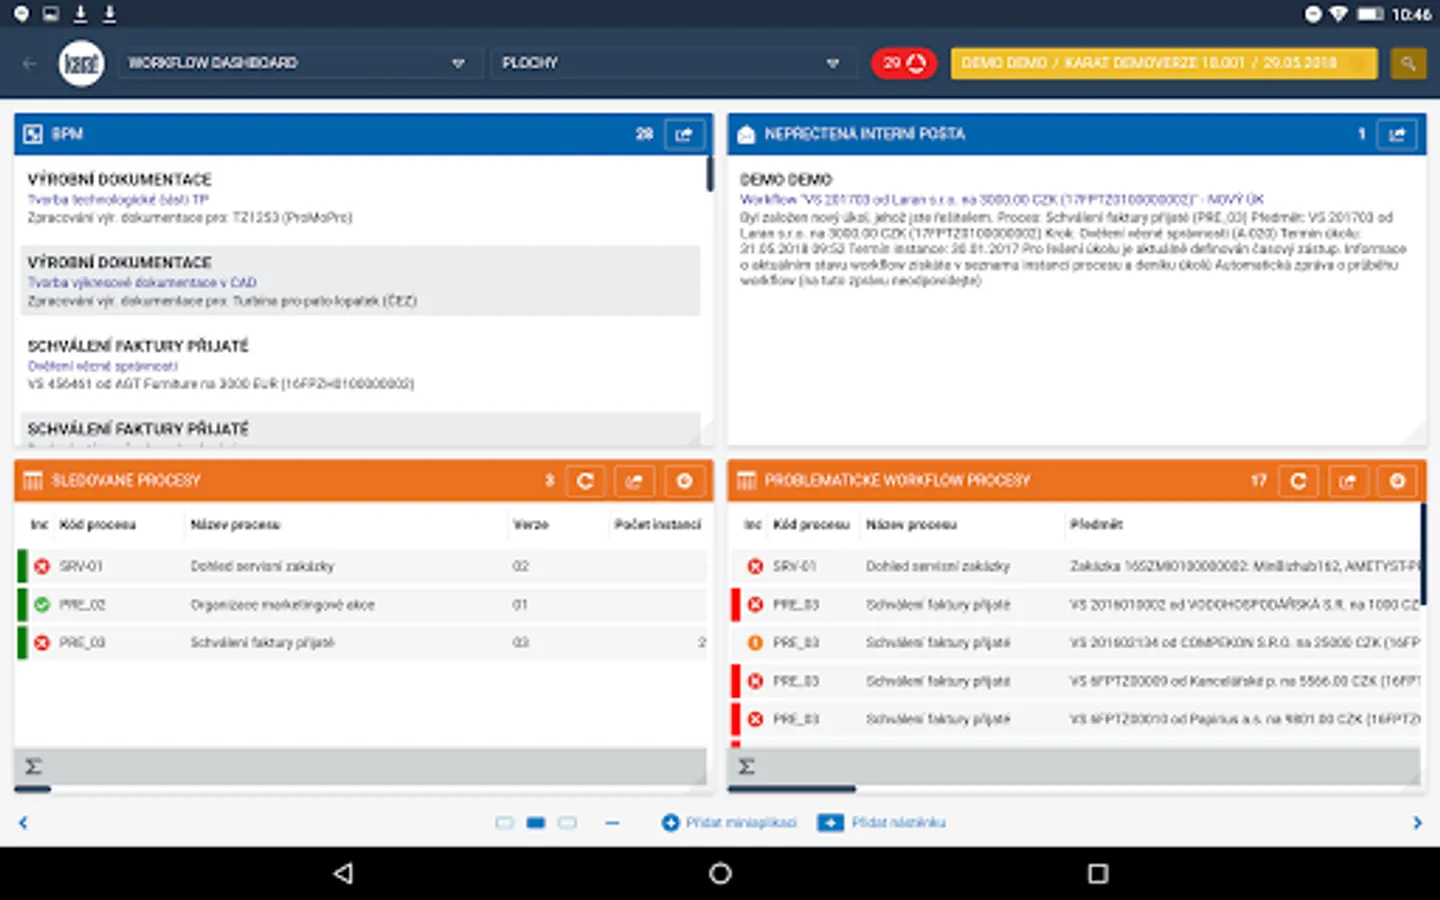Export the BPM panel contents

[685, 134]
